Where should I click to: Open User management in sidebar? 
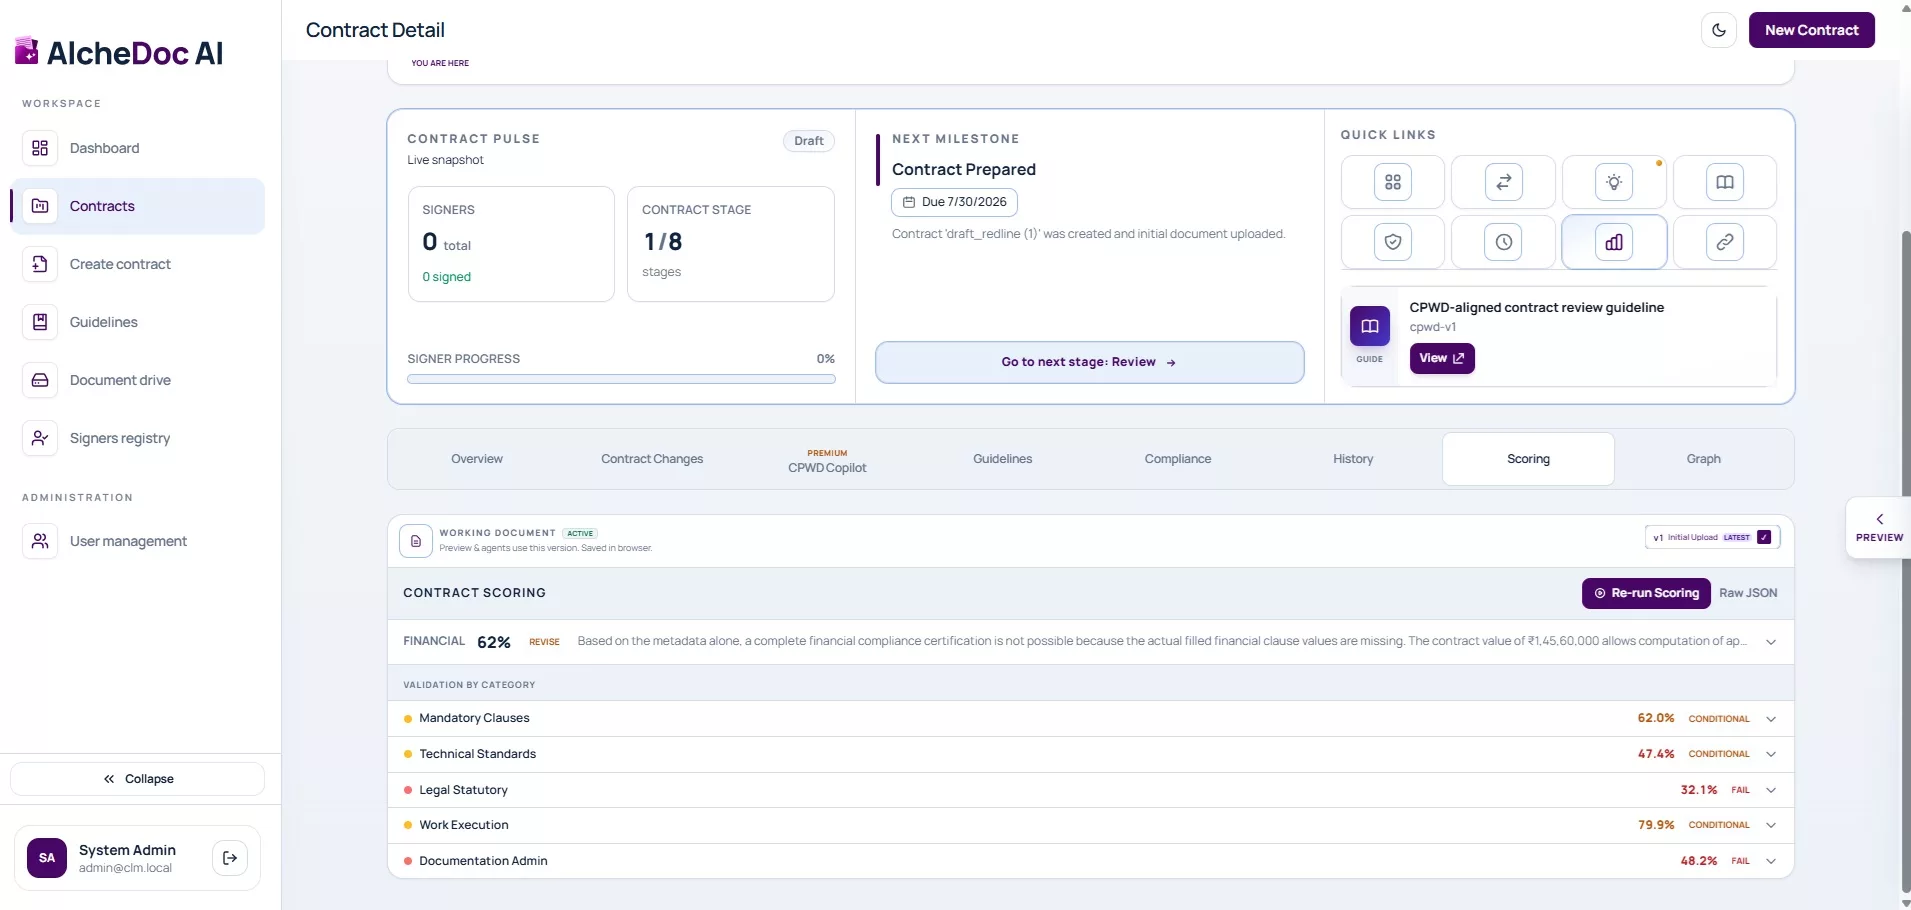[137, 541]
